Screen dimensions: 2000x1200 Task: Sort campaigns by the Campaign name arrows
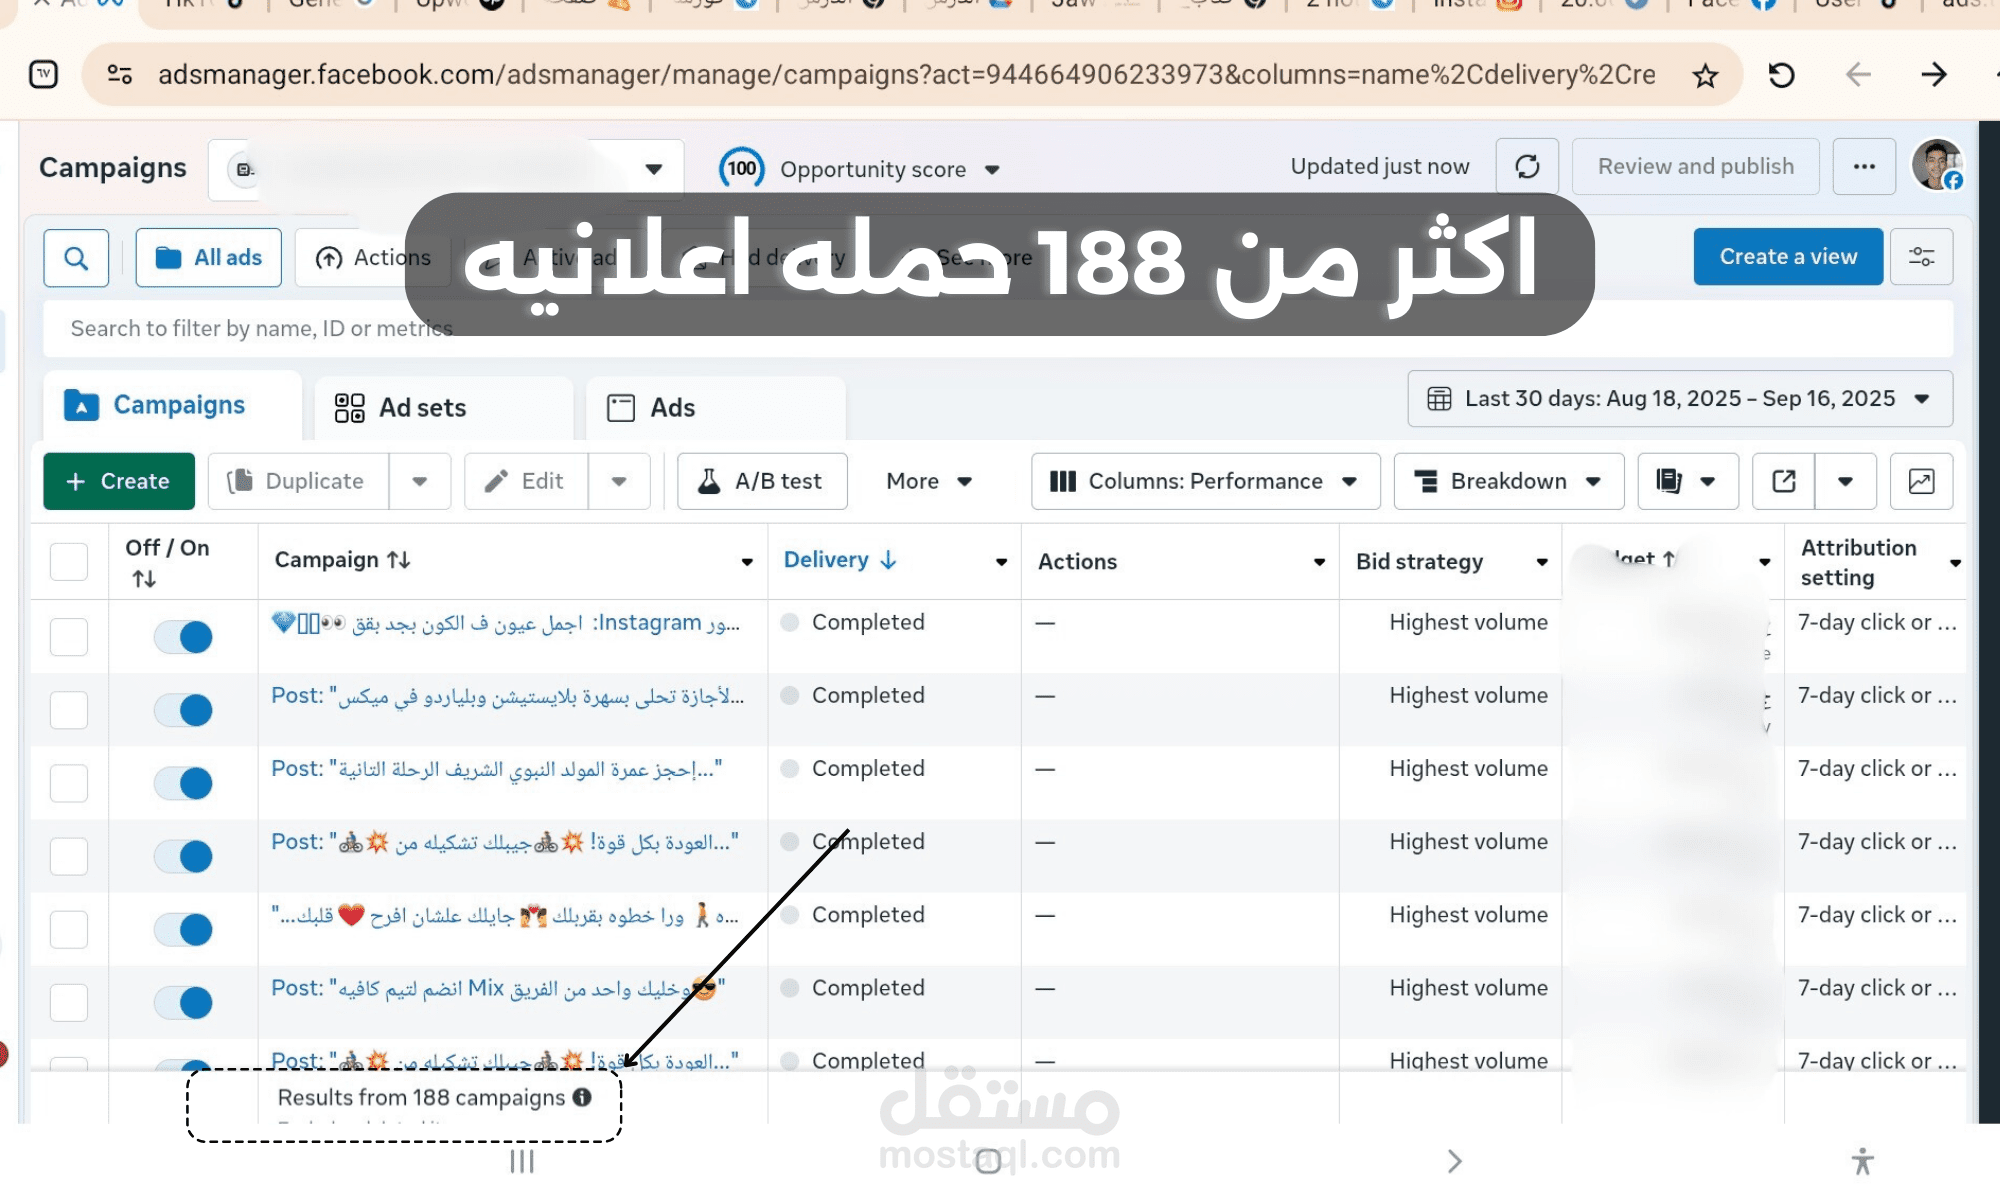[x=399, y=560]
